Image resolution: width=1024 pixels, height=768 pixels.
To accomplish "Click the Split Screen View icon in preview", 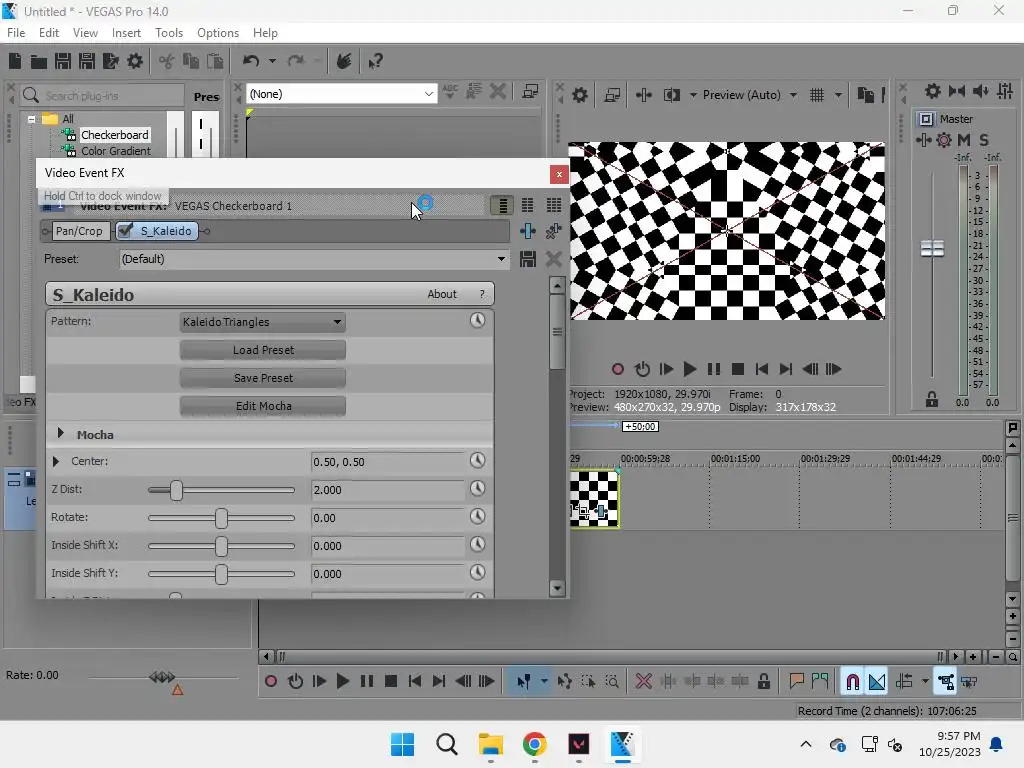I will tap(671, 95).
